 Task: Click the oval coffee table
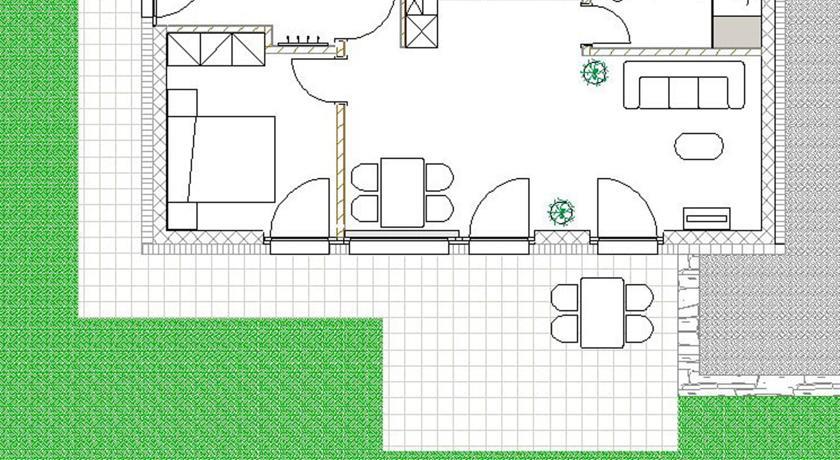point(698,146)
